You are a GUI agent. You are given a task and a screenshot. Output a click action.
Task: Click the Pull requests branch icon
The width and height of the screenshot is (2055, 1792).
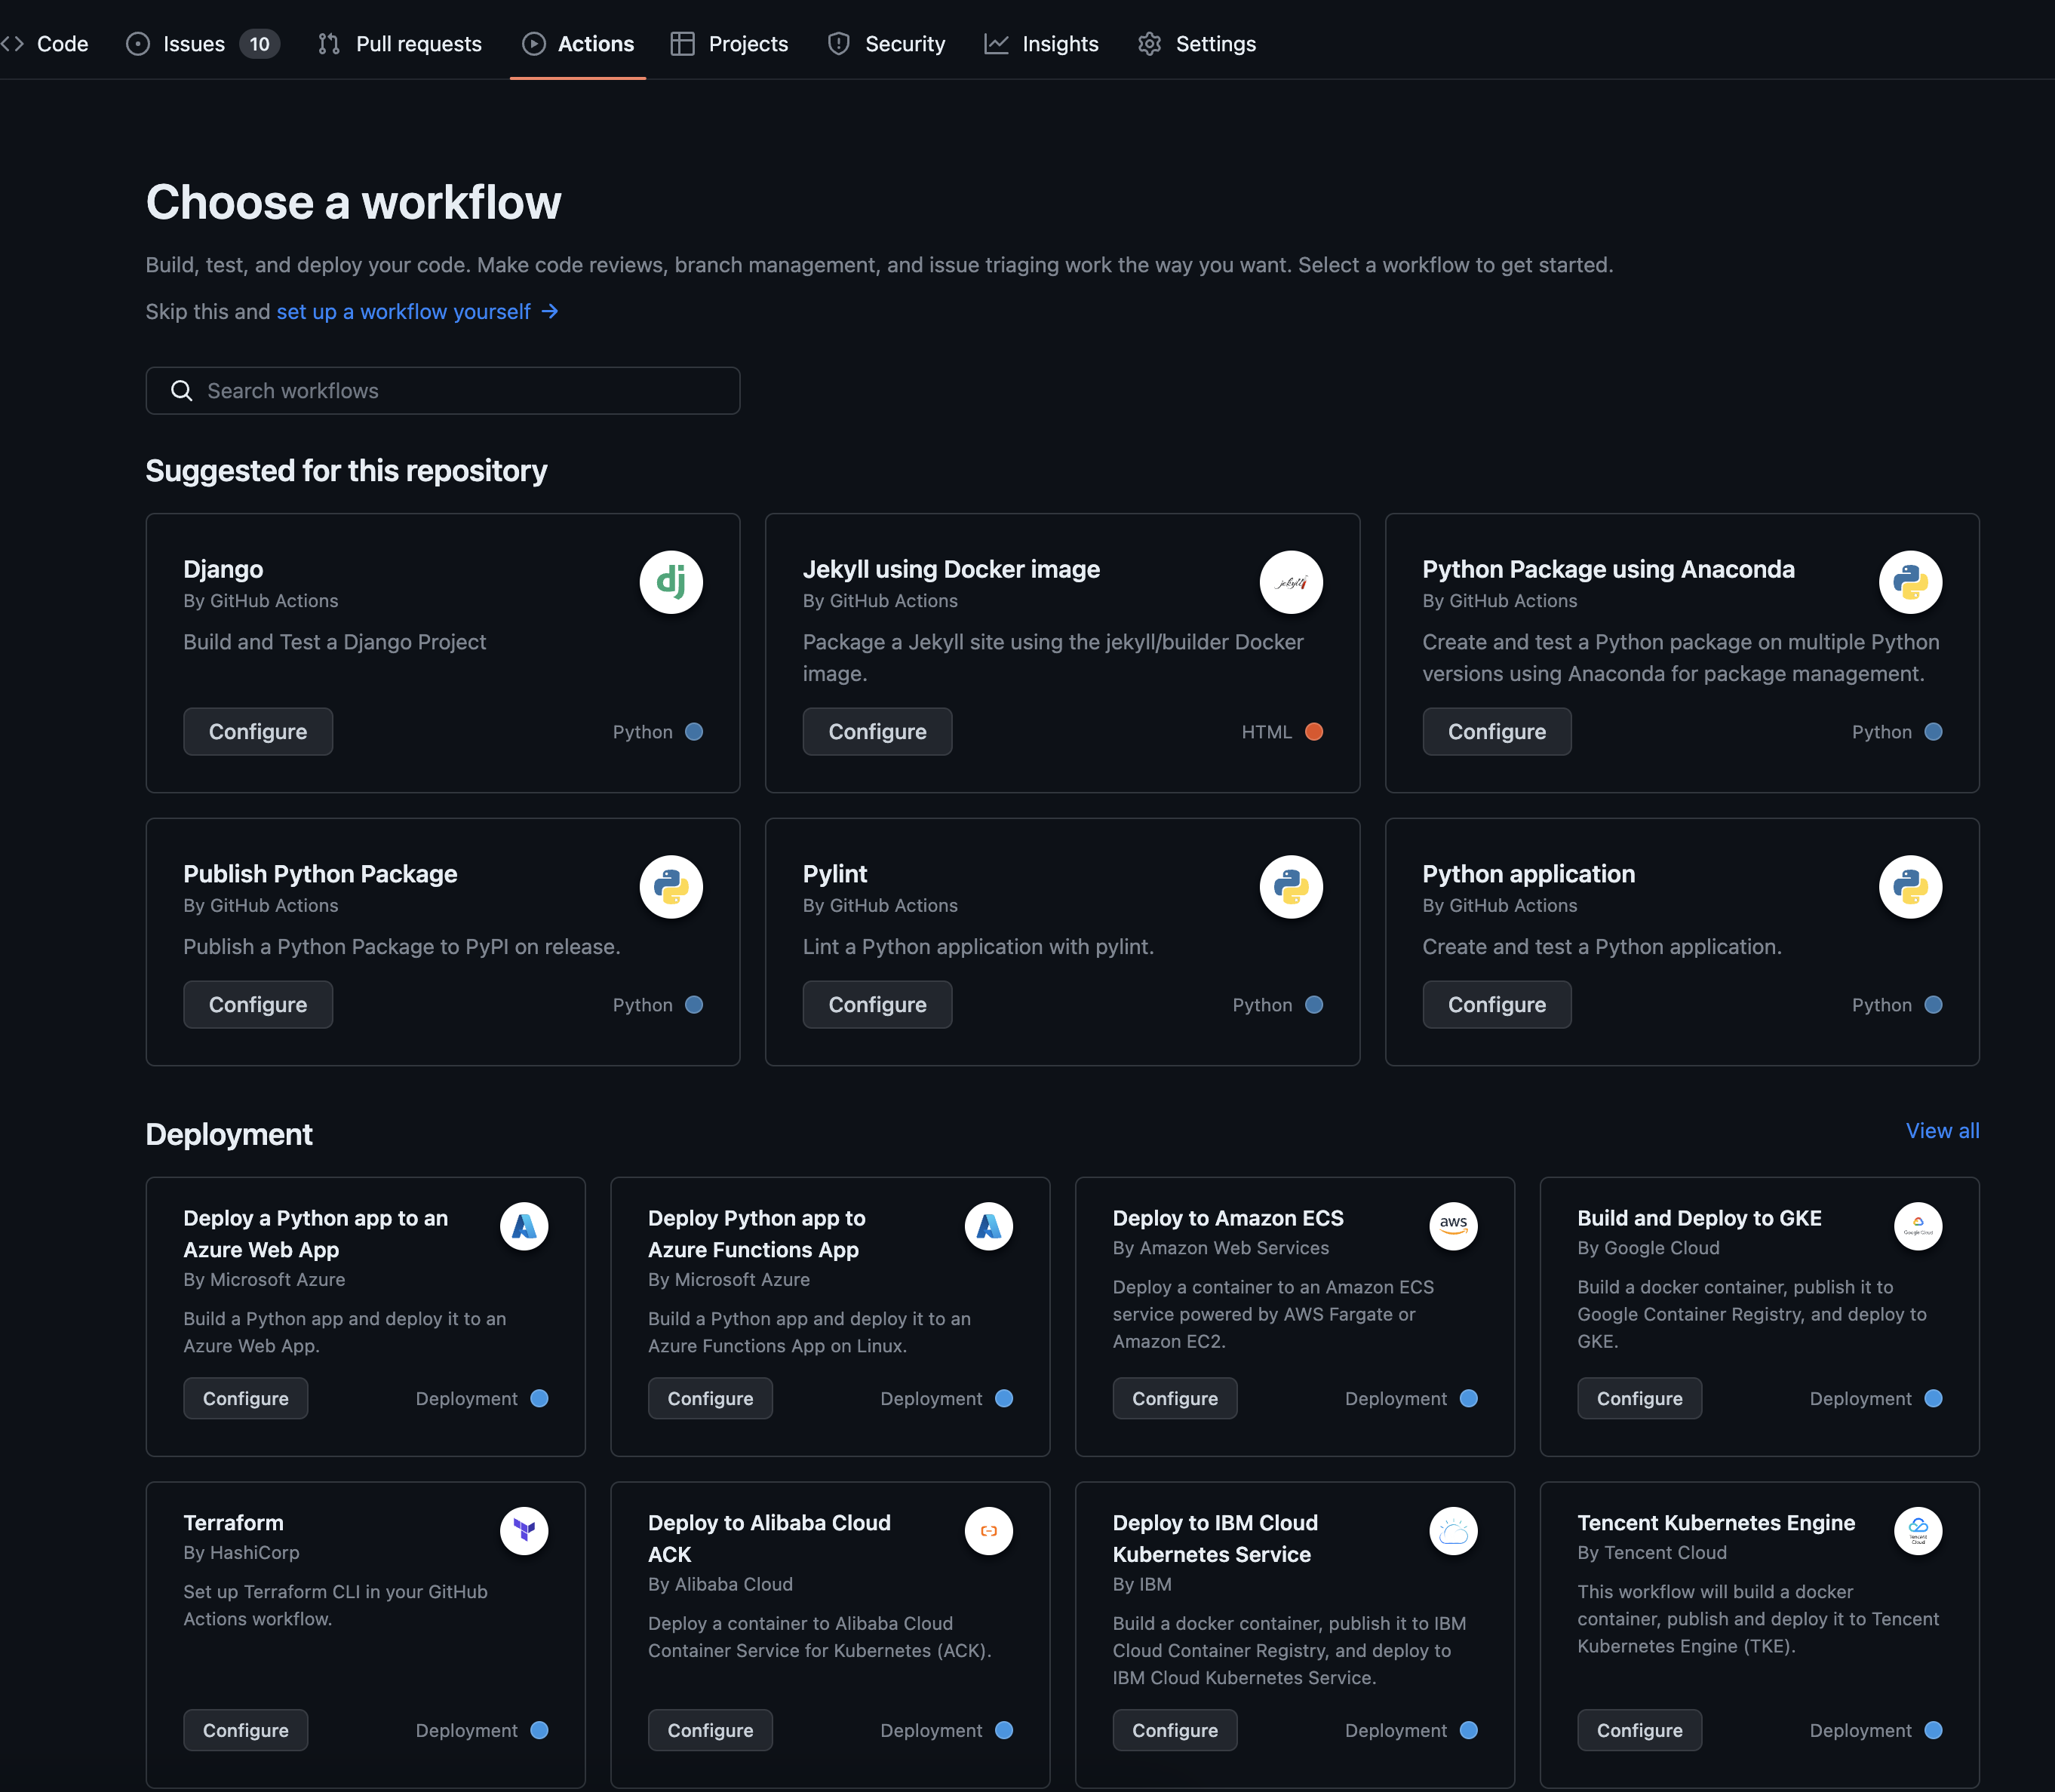pos(329,44)
